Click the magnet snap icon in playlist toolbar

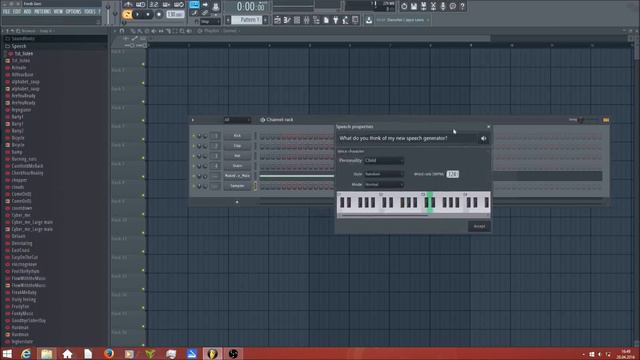pos(122,31)
